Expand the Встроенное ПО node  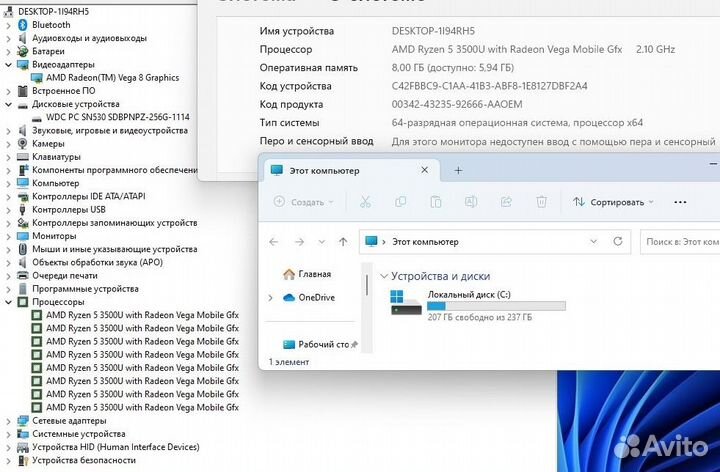[8, 91]
